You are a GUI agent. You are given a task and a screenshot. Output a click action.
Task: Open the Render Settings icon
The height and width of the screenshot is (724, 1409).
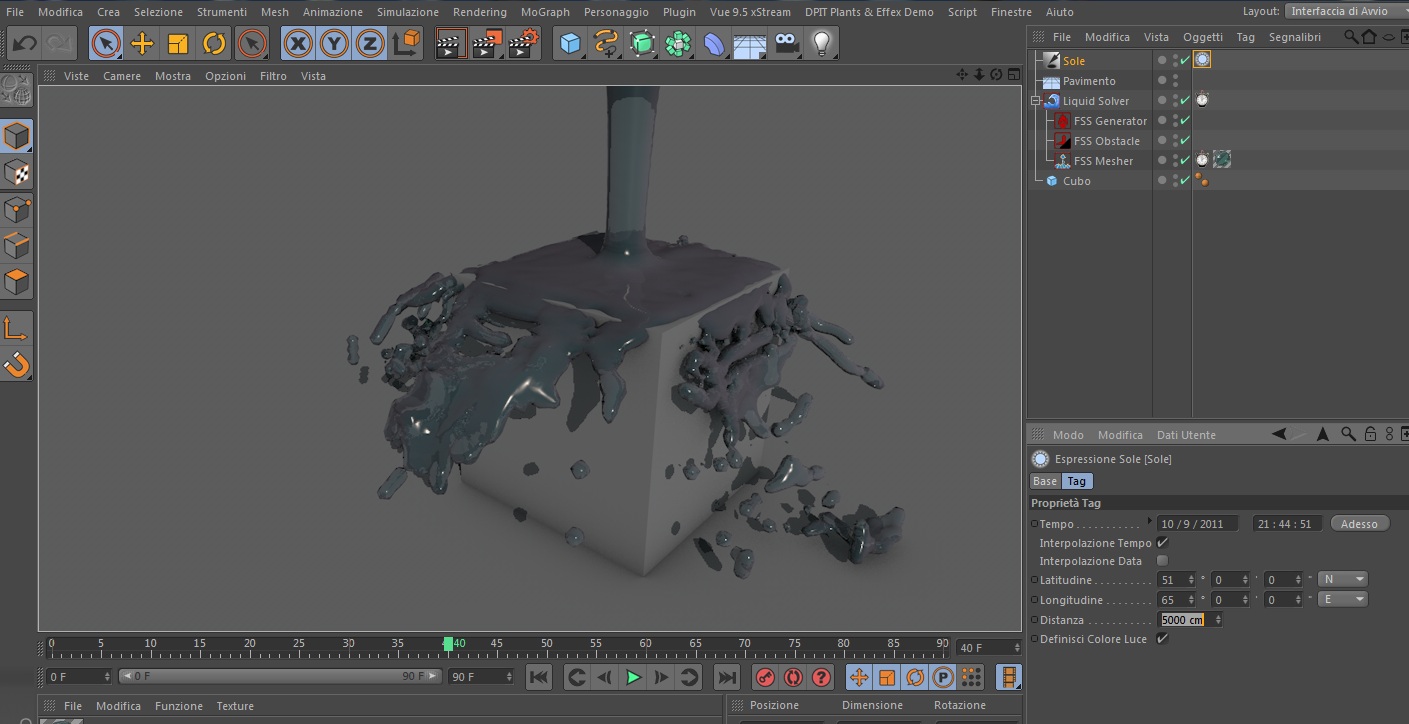tap(523, 43)
